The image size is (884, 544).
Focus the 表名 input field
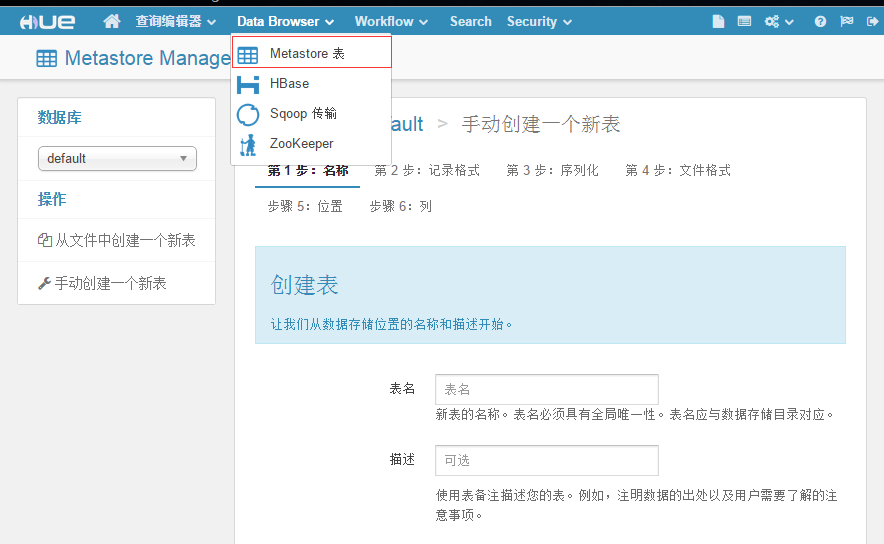(x=546, y=389)
